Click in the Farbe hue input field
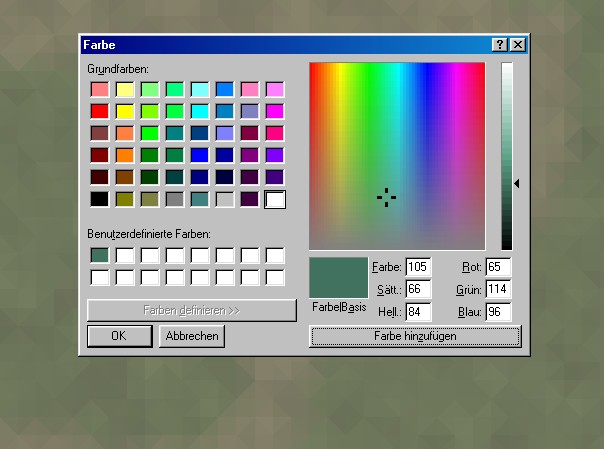 click(417, 267)
